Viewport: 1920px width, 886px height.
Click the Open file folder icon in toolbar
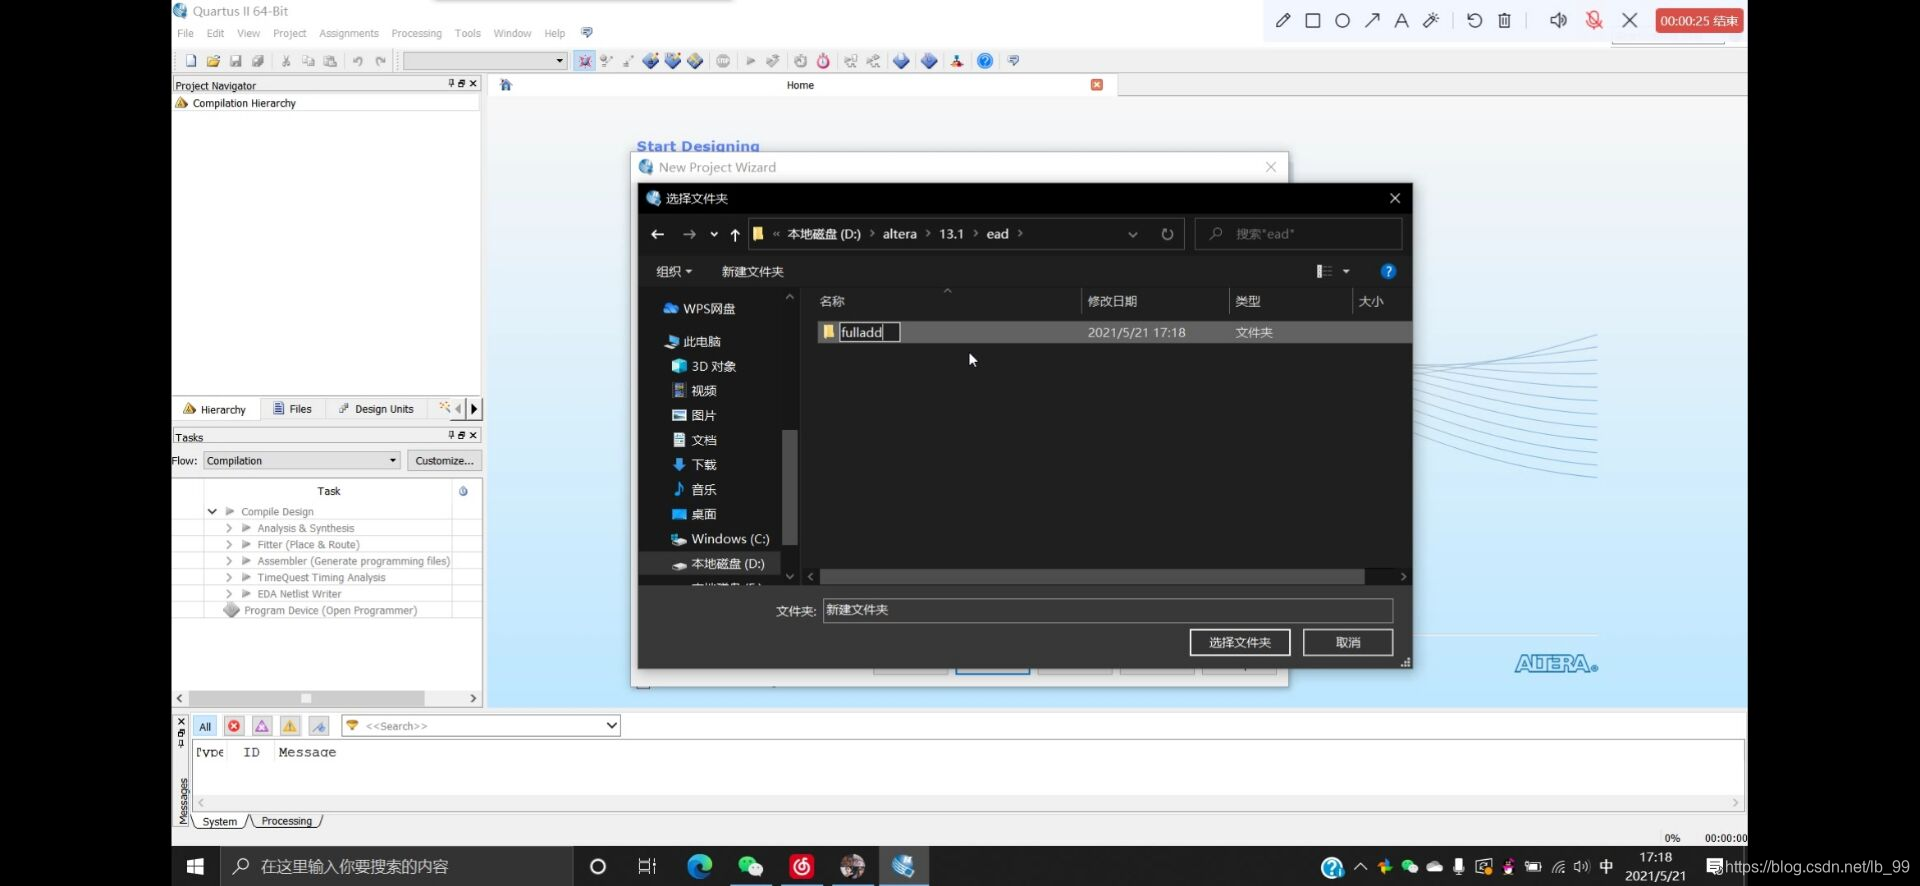point(213,61)
